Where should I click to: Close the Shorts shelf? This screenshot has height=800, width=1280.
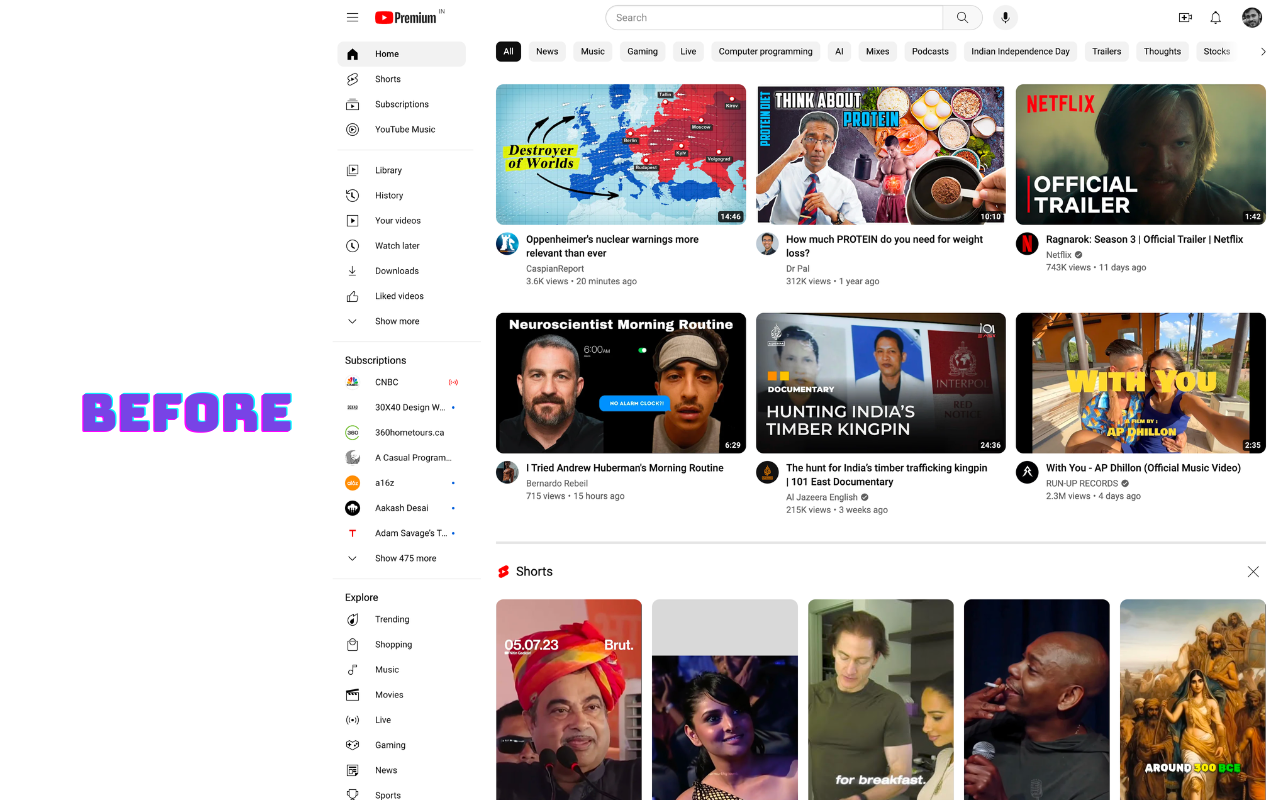(1253, 571)
